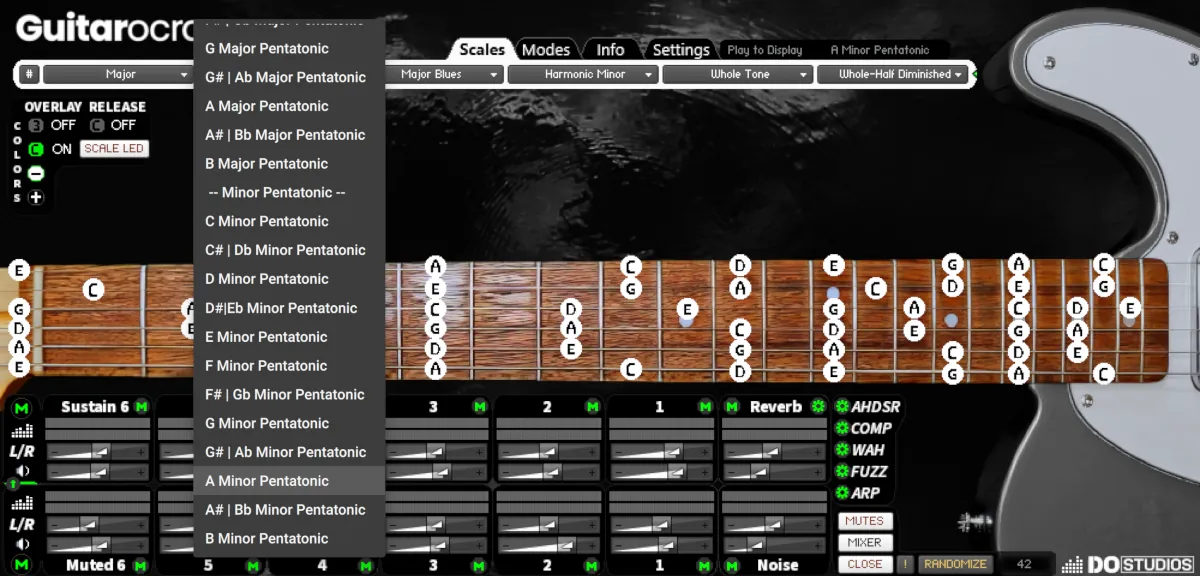Viewport: 1200px width, 576px height.
Task: Click the C note on first fret
Action: point(93,290)
